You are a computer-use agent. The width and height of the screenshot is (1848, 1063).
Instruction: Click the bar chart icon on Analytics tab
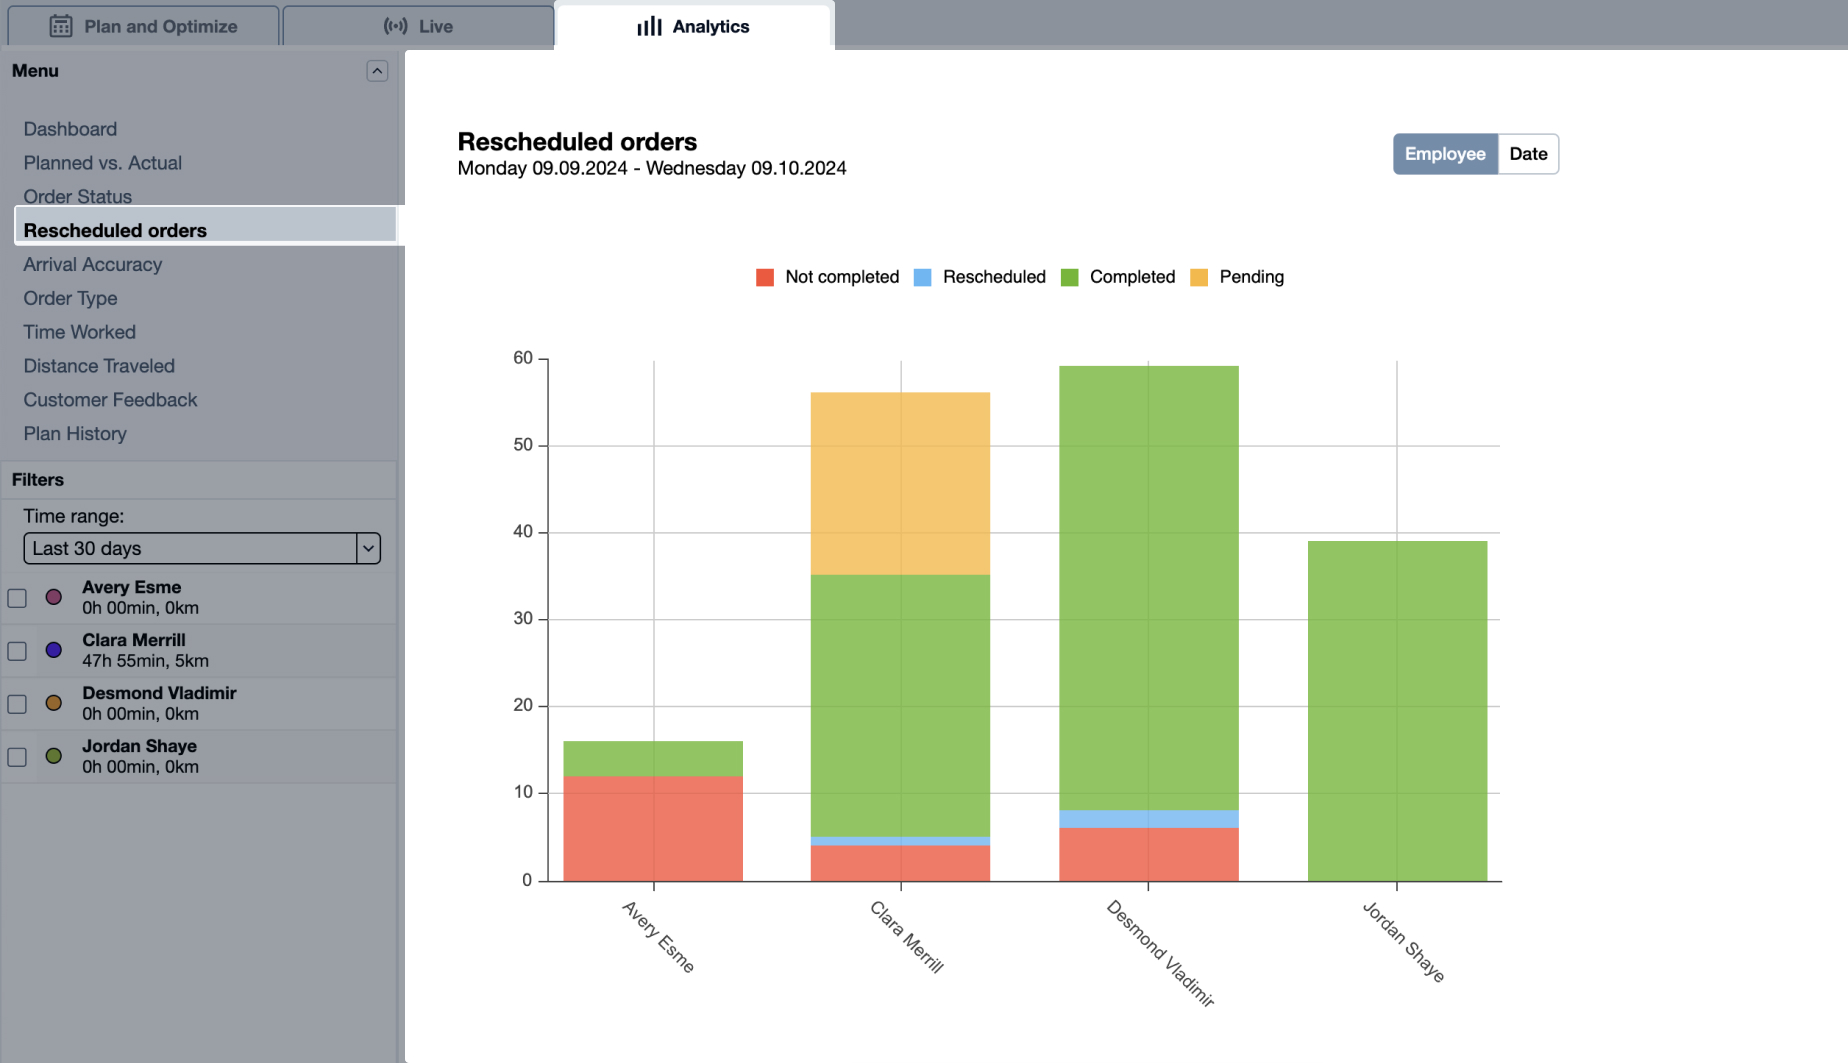pos(649,27)
